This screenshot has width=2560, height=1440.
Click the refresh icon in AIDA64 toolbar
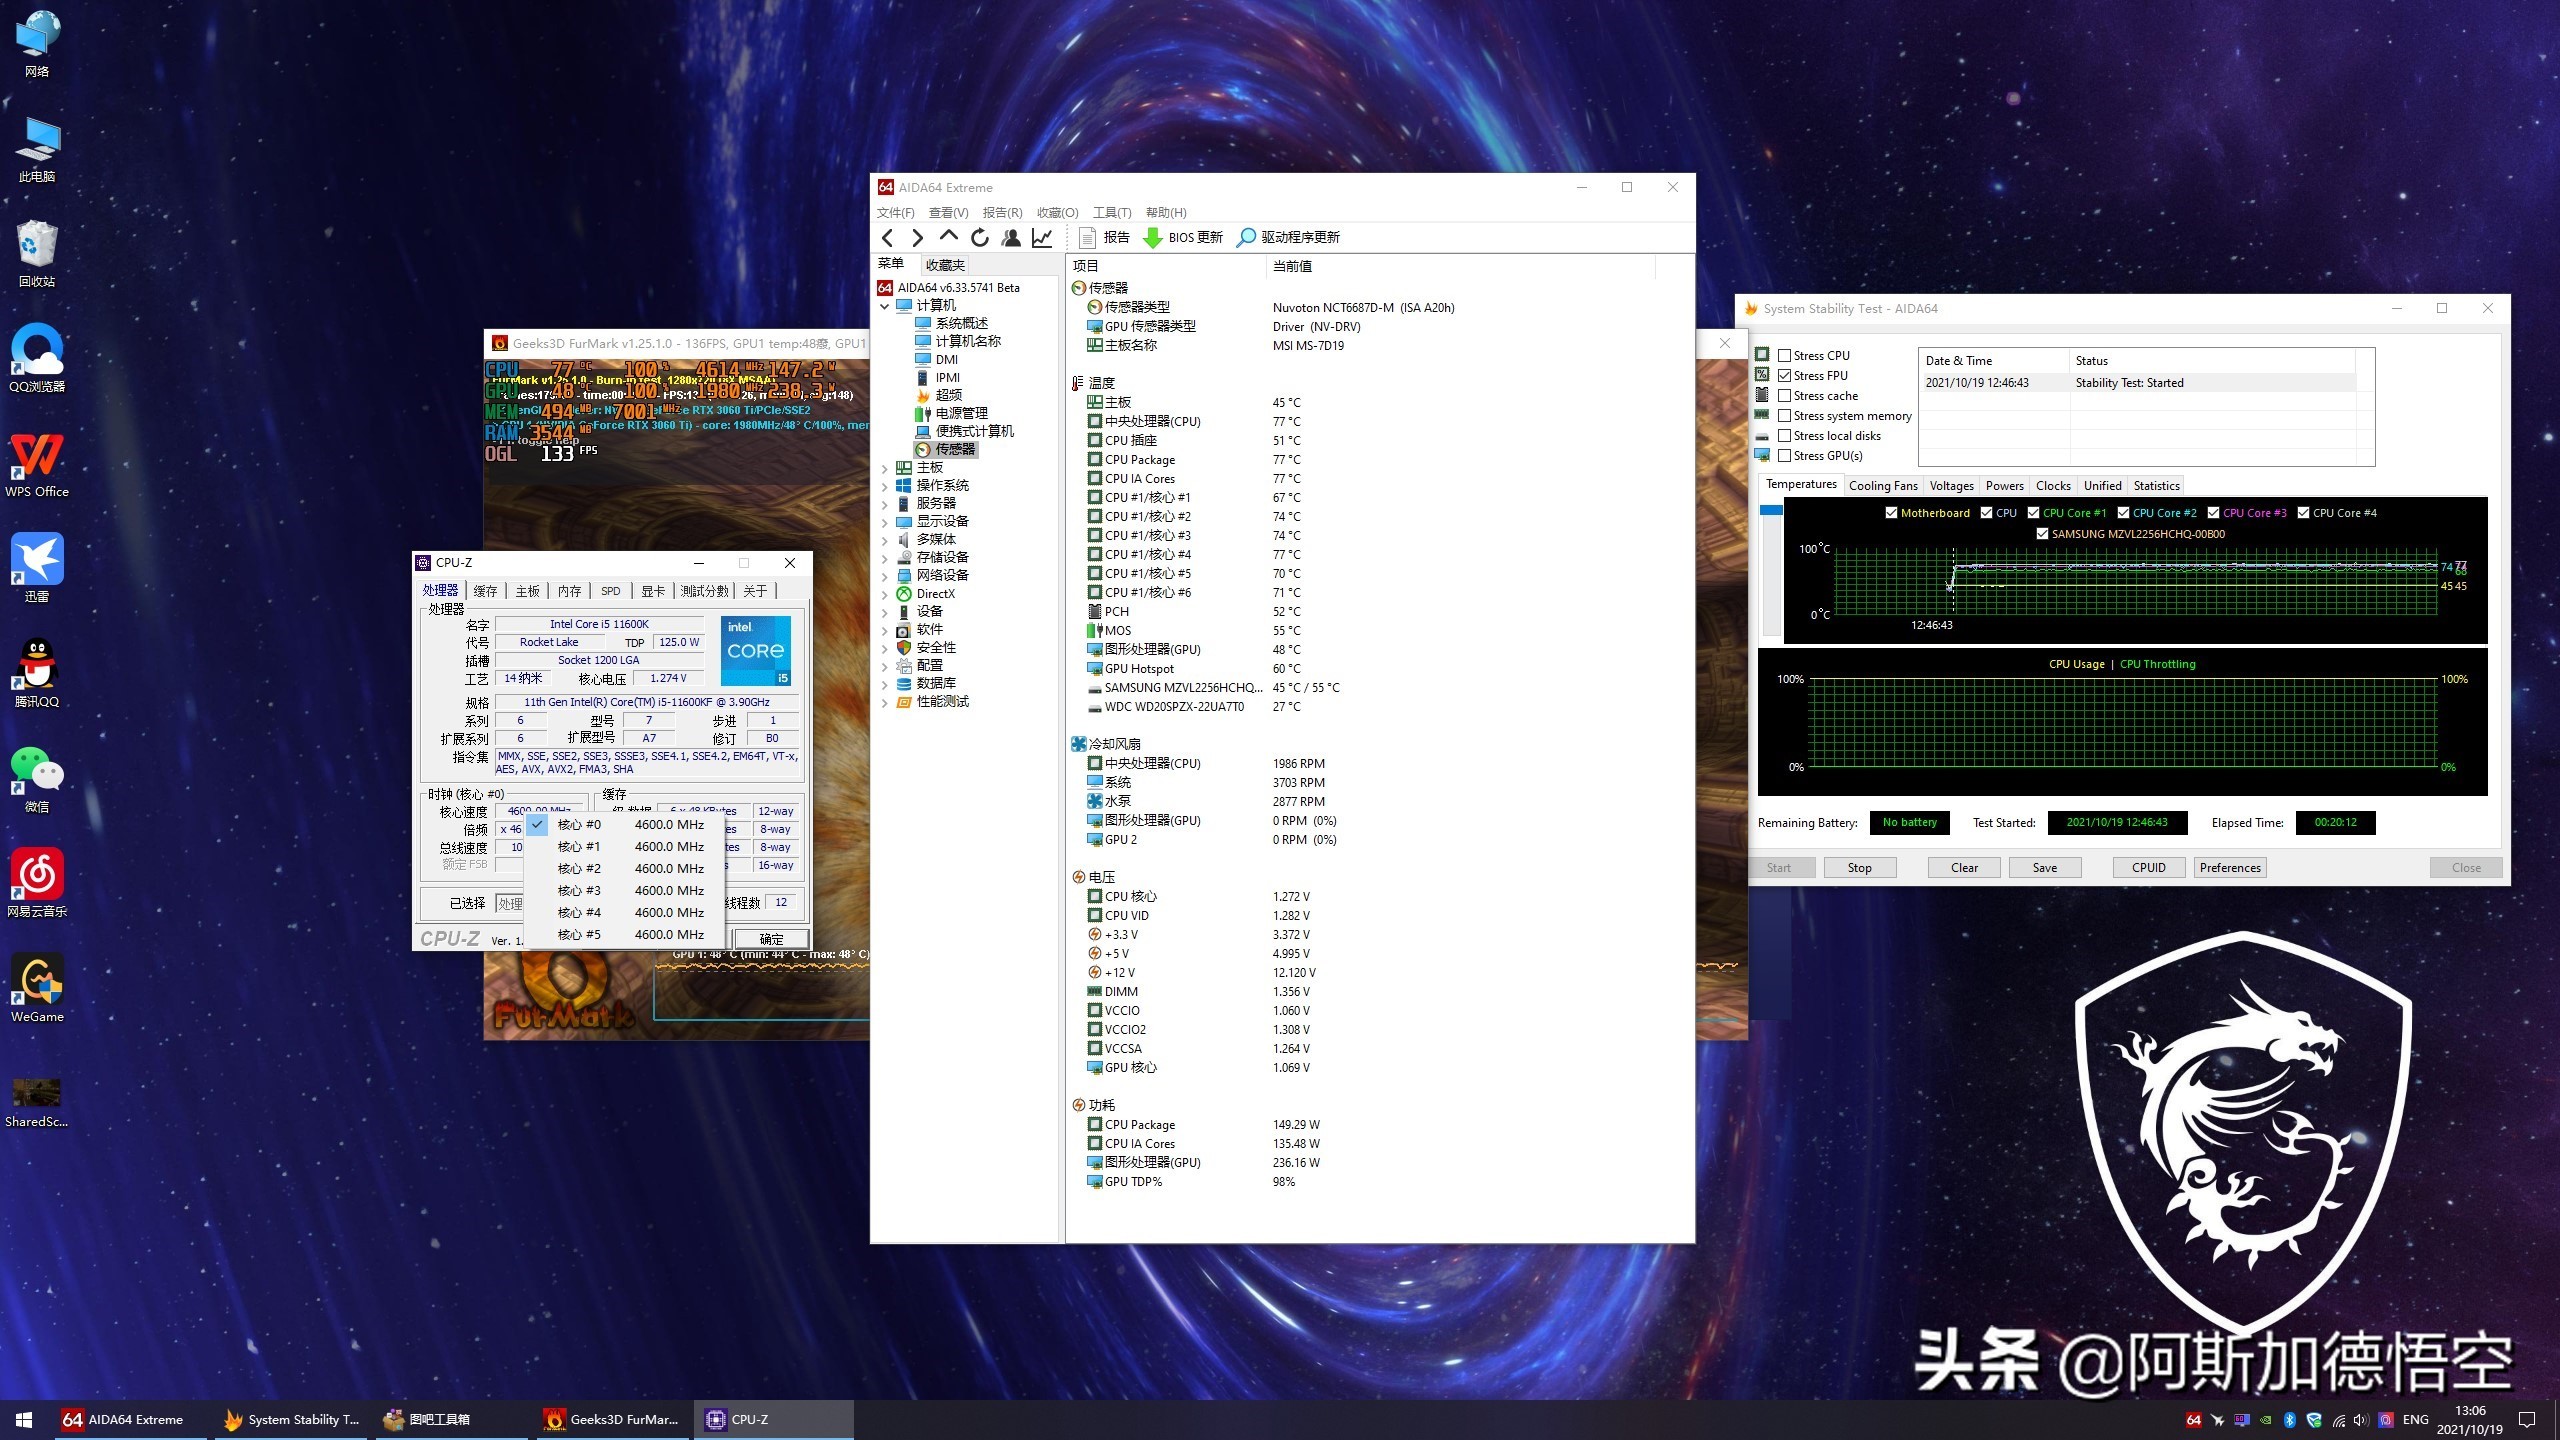tap(979, 237)
